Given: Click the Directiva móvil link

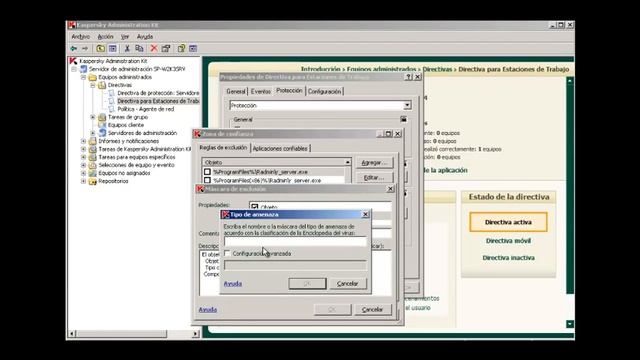Looking at the screenshot, I should 508,241.
